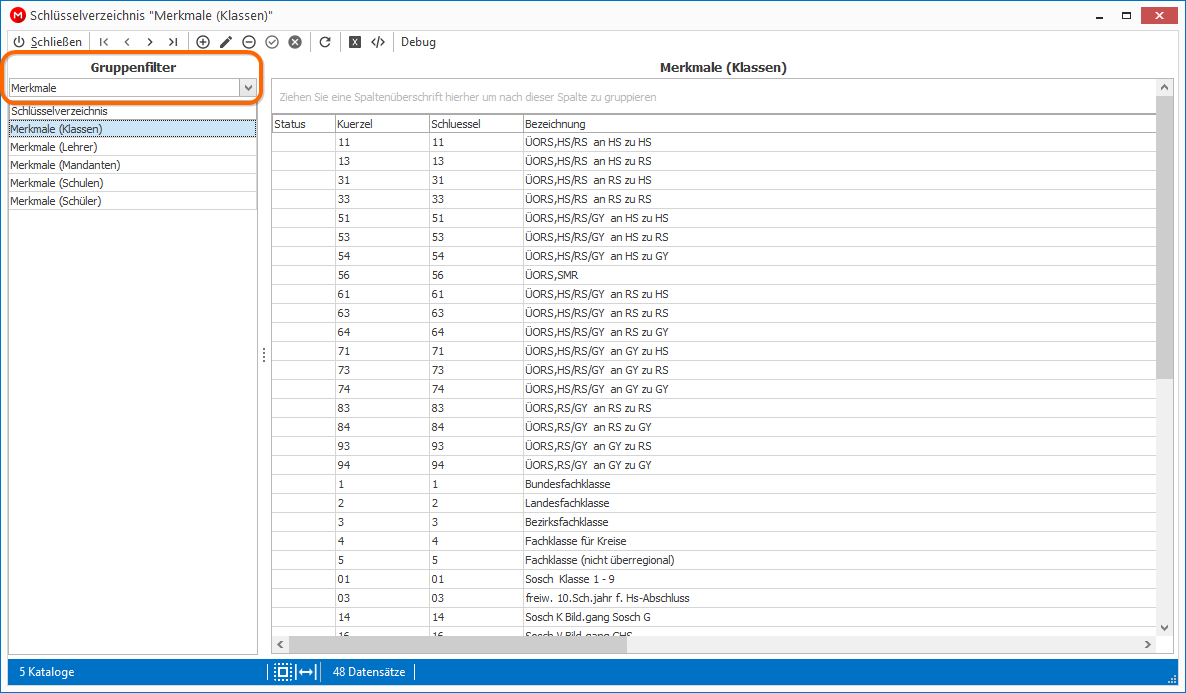The width and height of the screenshot is (1186, 693).
Task: Select the row Landesfachklasse
Action: pos(714,503)
